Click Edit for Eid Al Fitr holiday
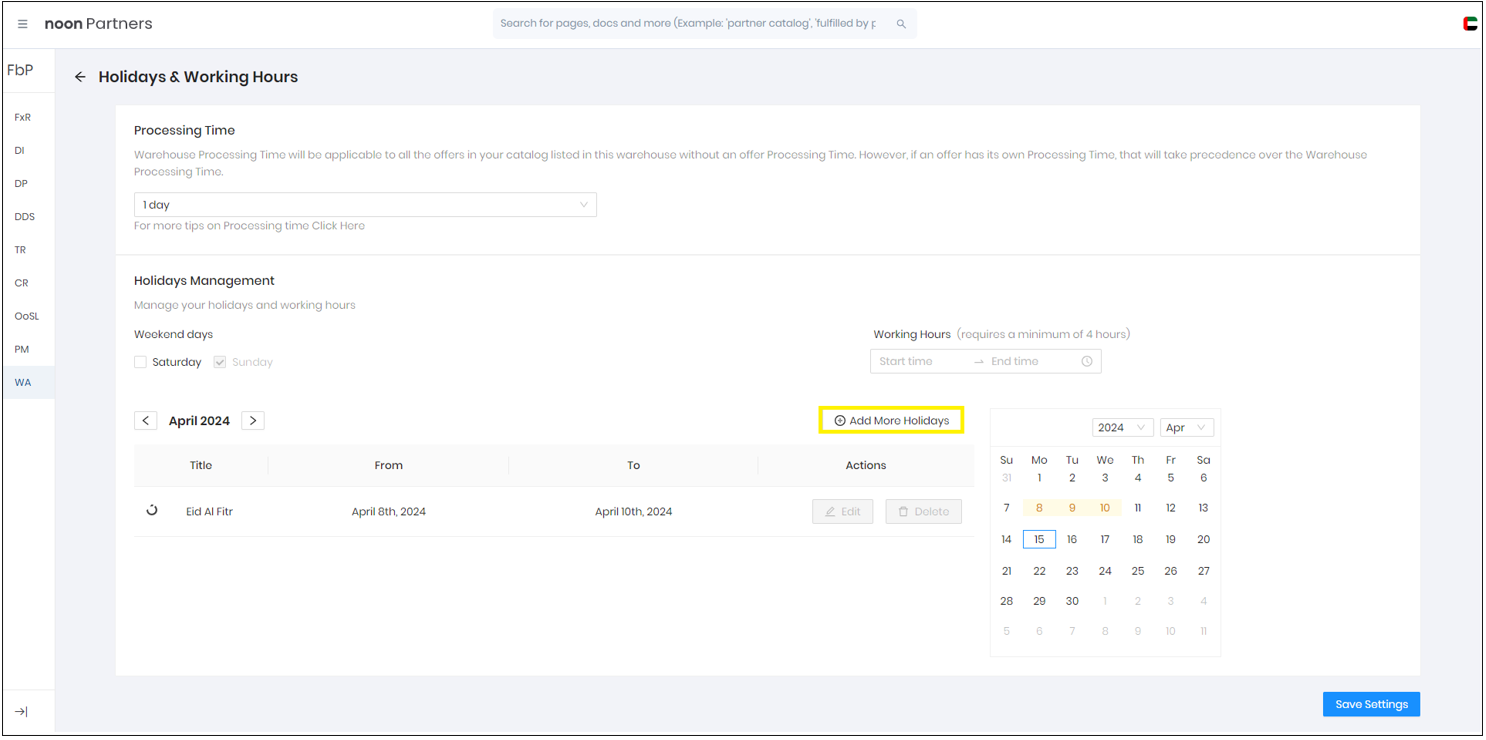1486x740 pixels. click(843, 512)
